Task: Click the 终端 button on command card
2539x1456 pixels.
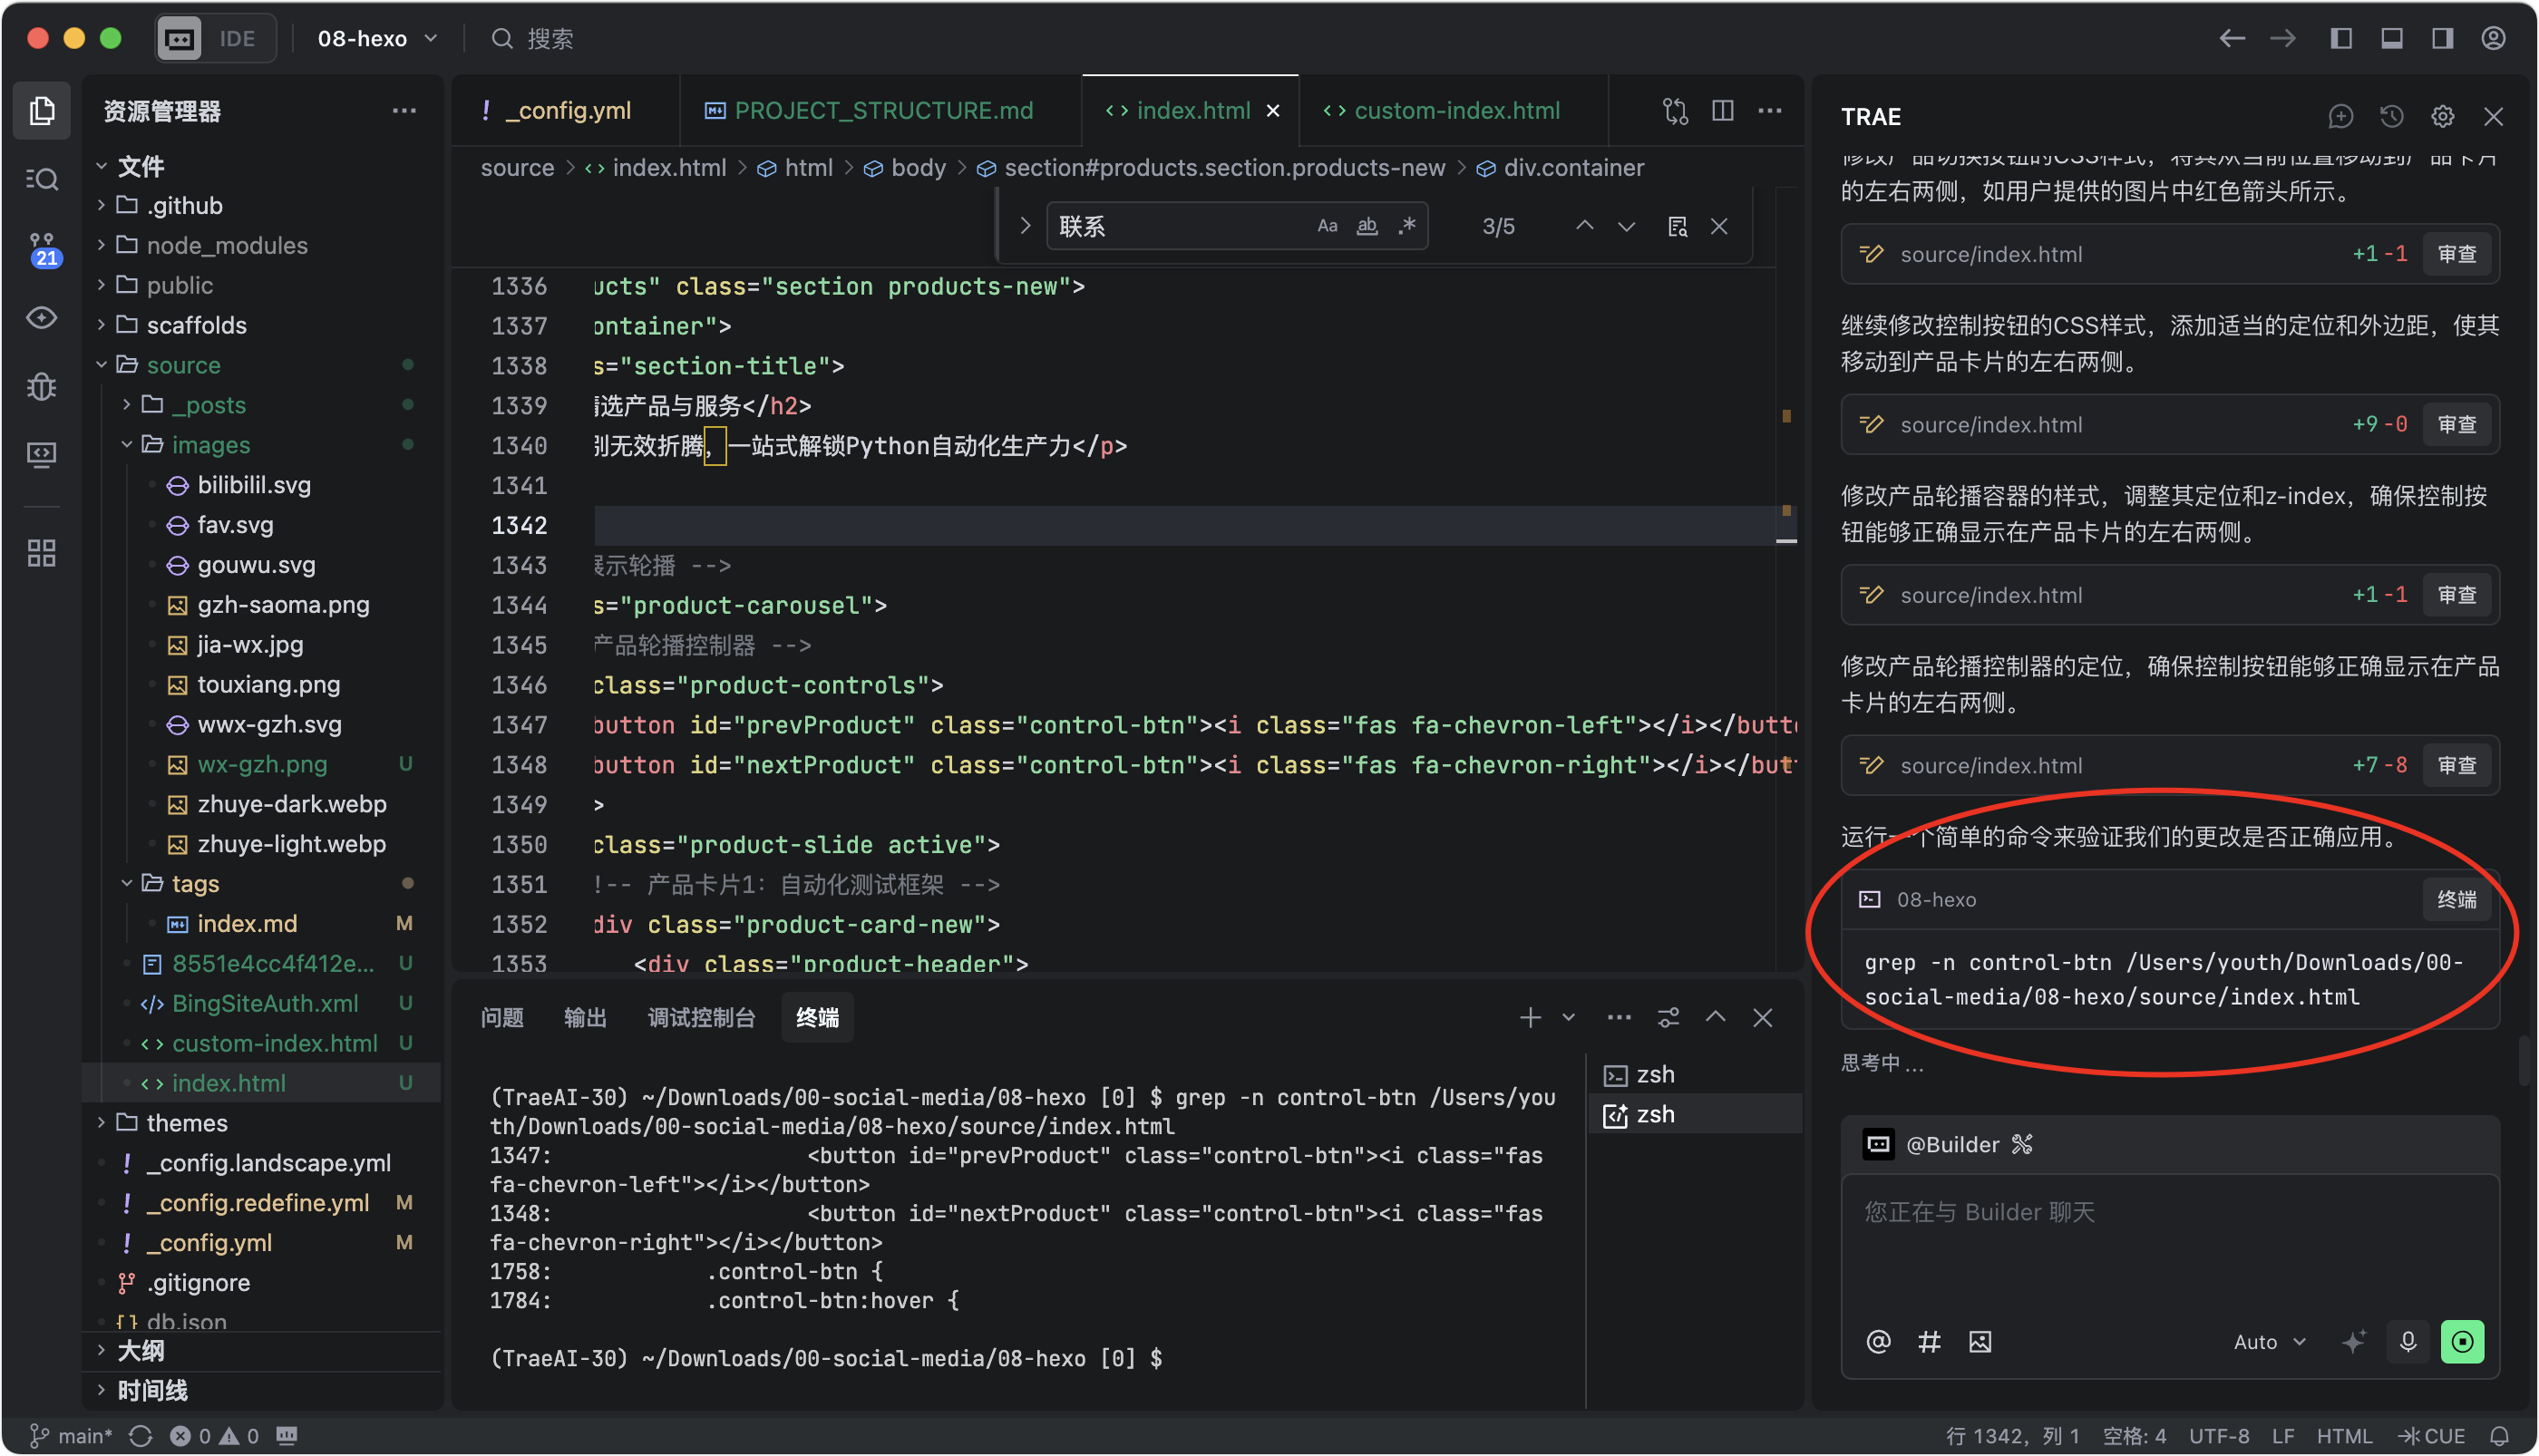Action: (2456, 899)
